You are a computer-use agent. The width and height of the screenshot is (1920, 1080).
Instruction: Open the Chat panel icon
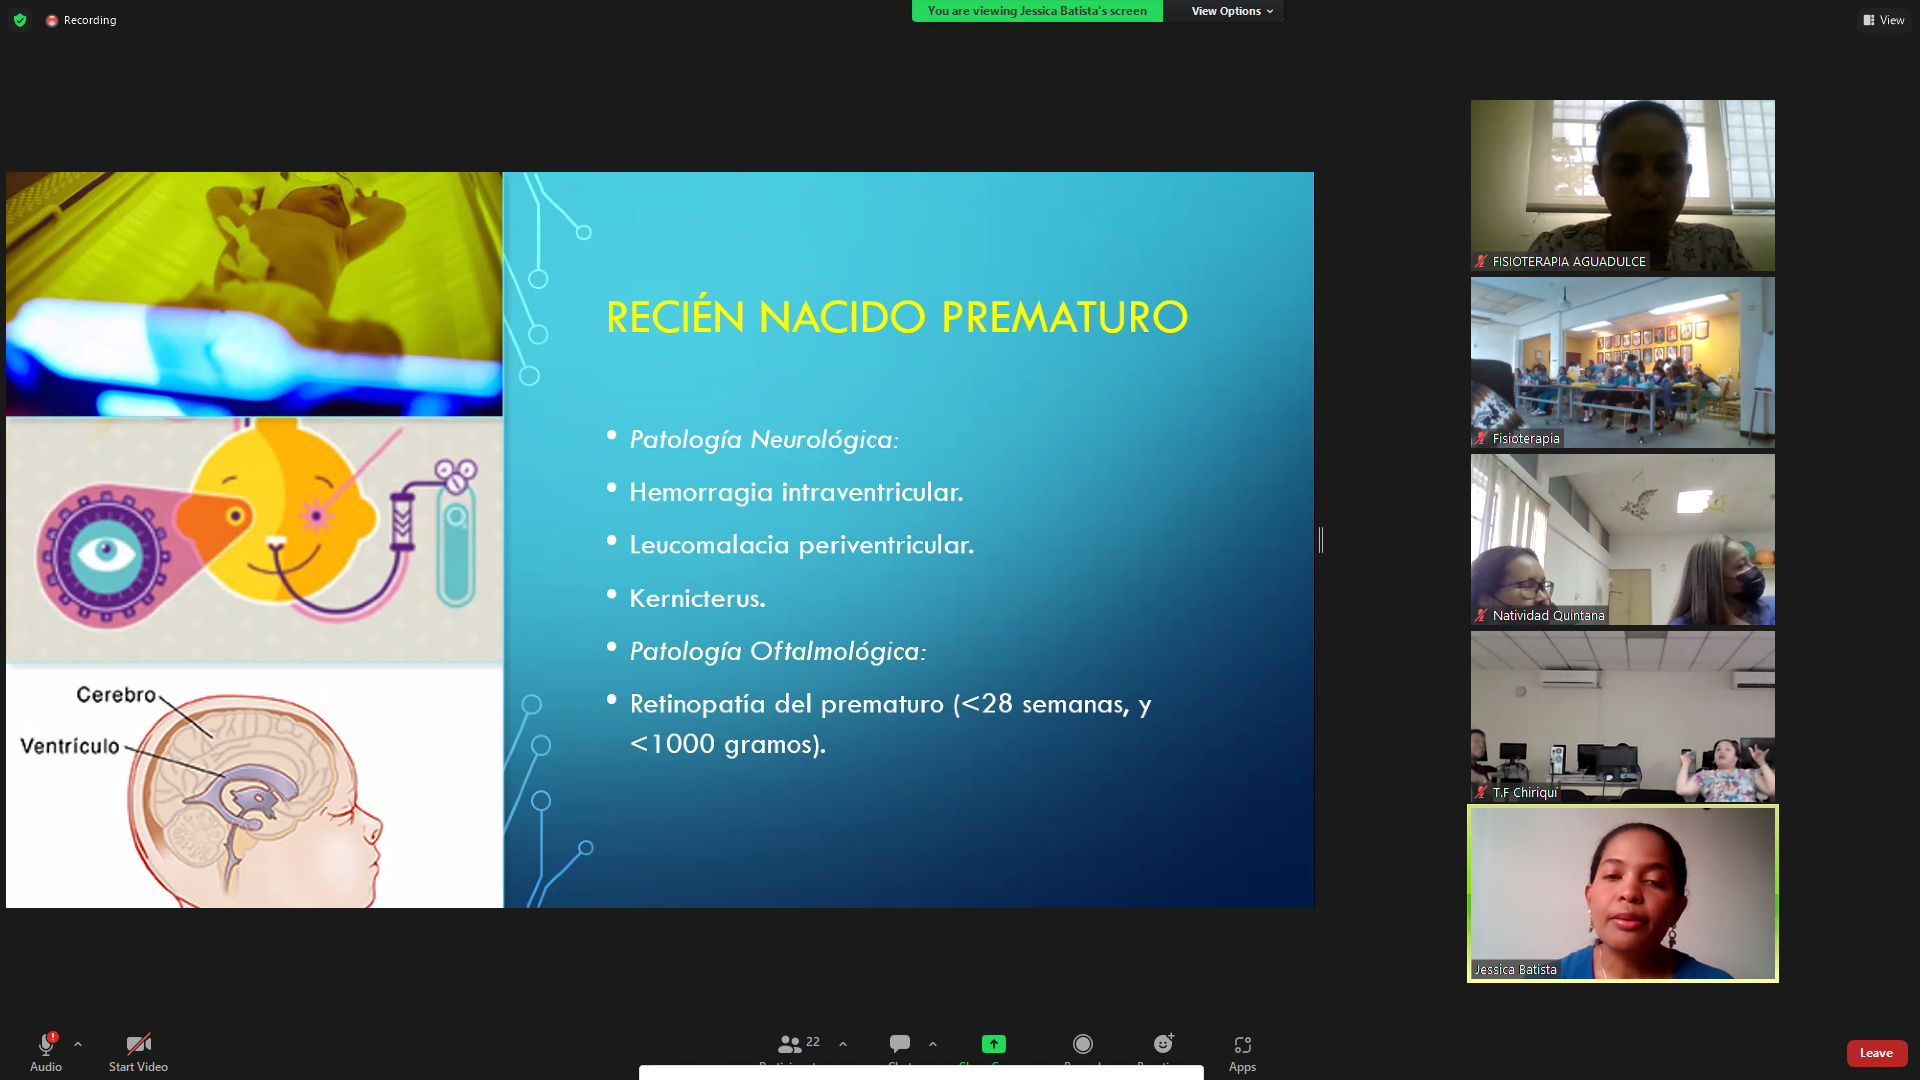click(900, 1043)
